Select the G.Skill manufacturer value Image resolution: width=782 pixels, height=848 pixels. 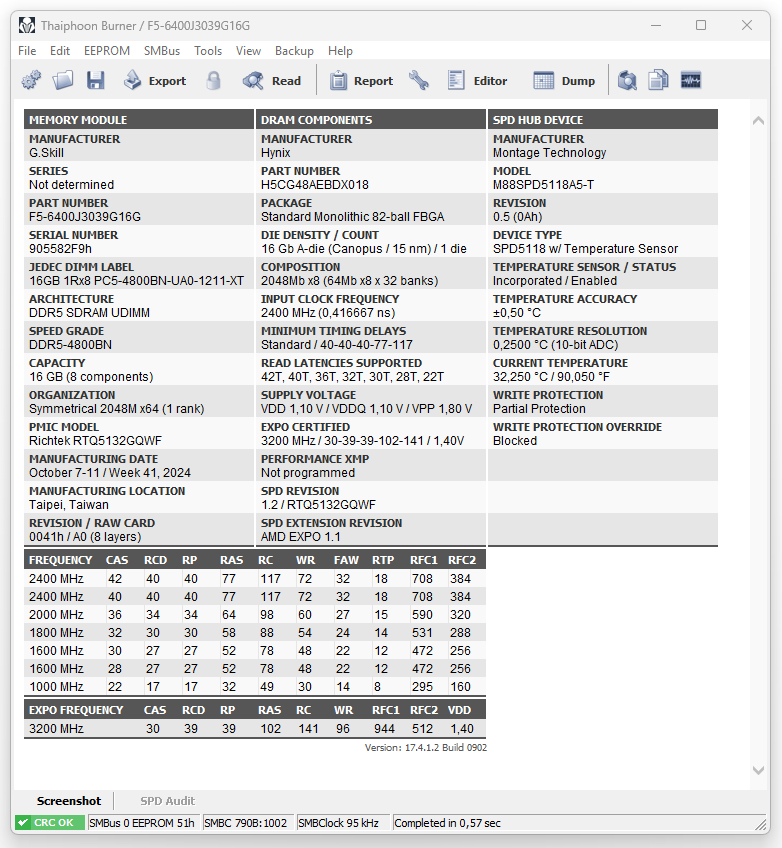(x=46, y=153)
